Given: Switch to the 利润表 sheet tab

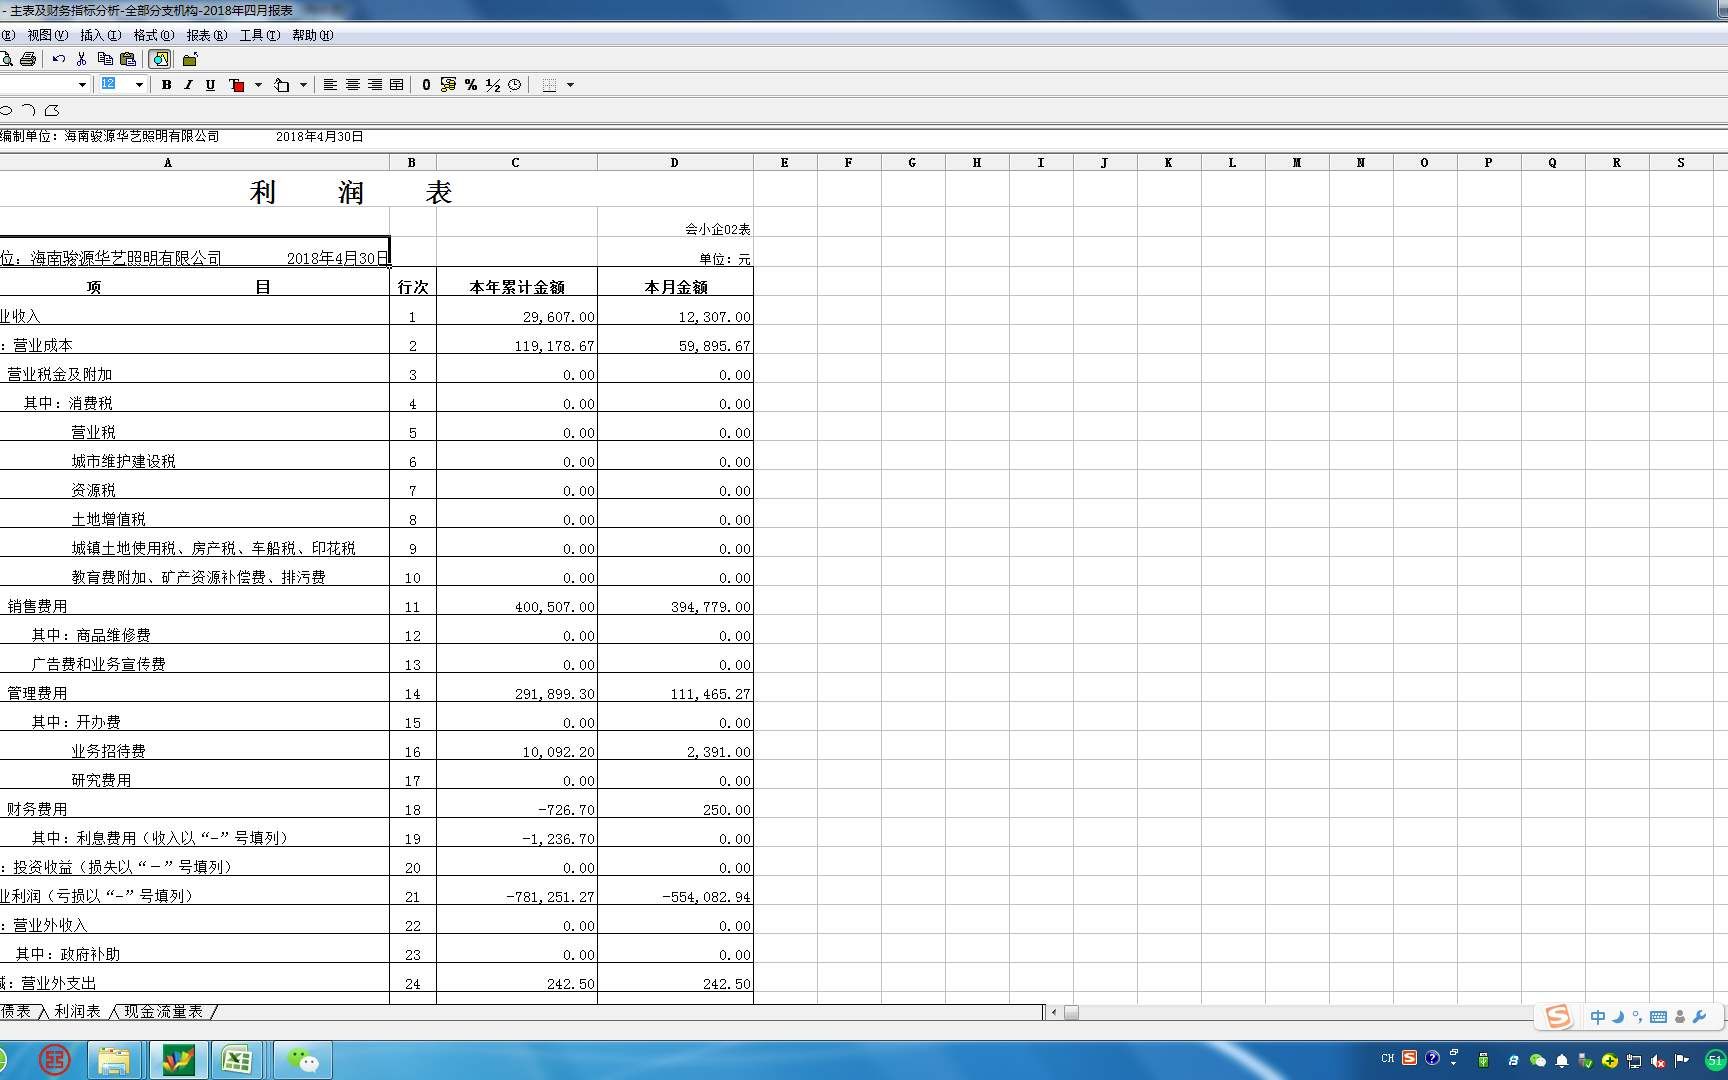Looking at the screenshot, I should coord(77,1012).
